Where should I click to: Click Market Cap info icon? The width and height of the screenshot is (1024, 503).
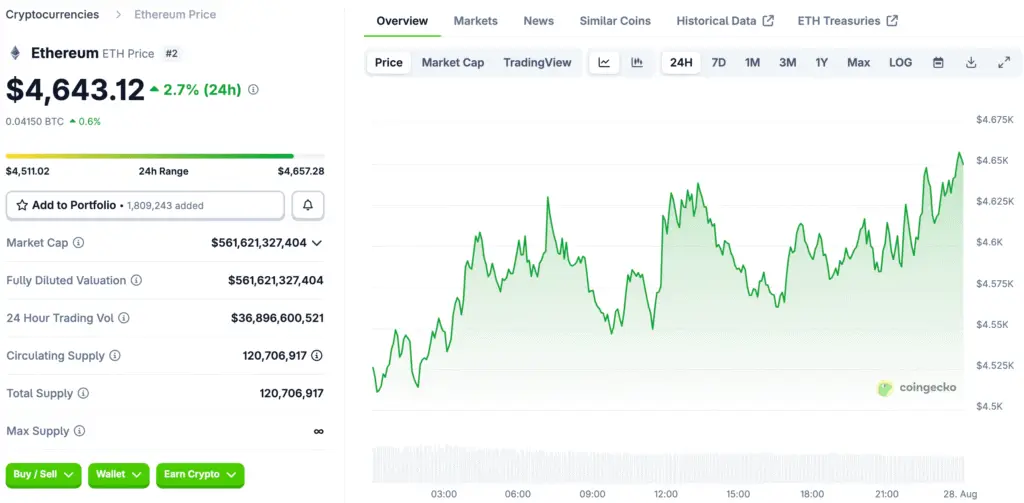click(x=78, y=242)
